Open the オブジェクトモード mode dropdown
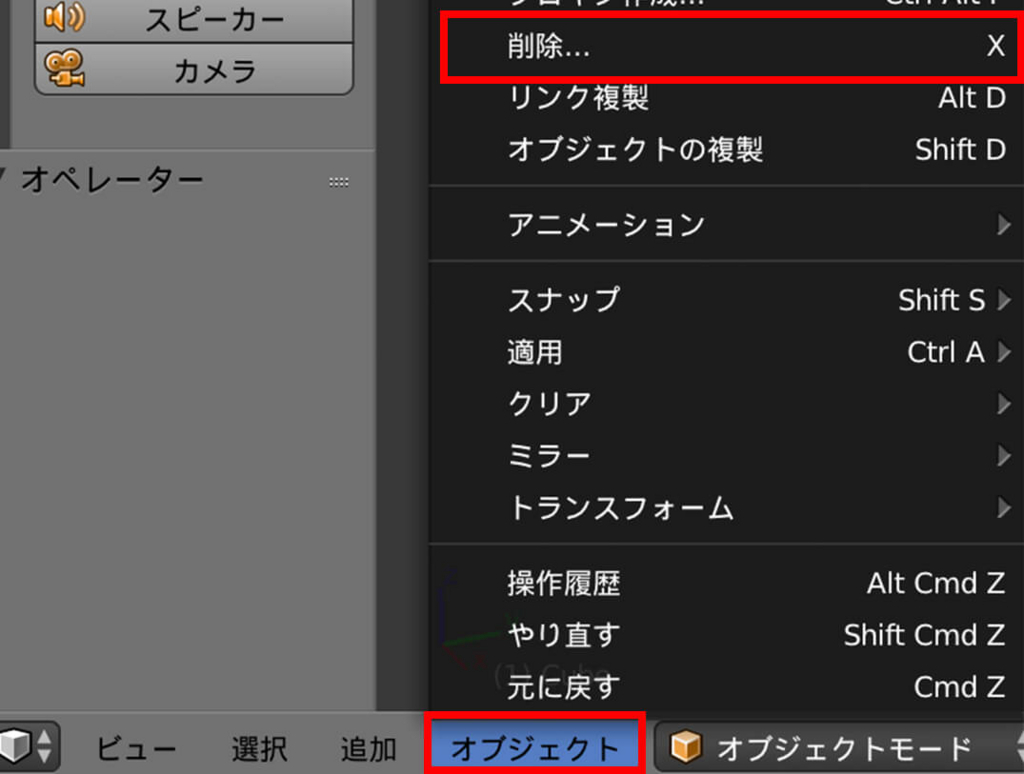The image size is (1024, 774). pos(839,748)
